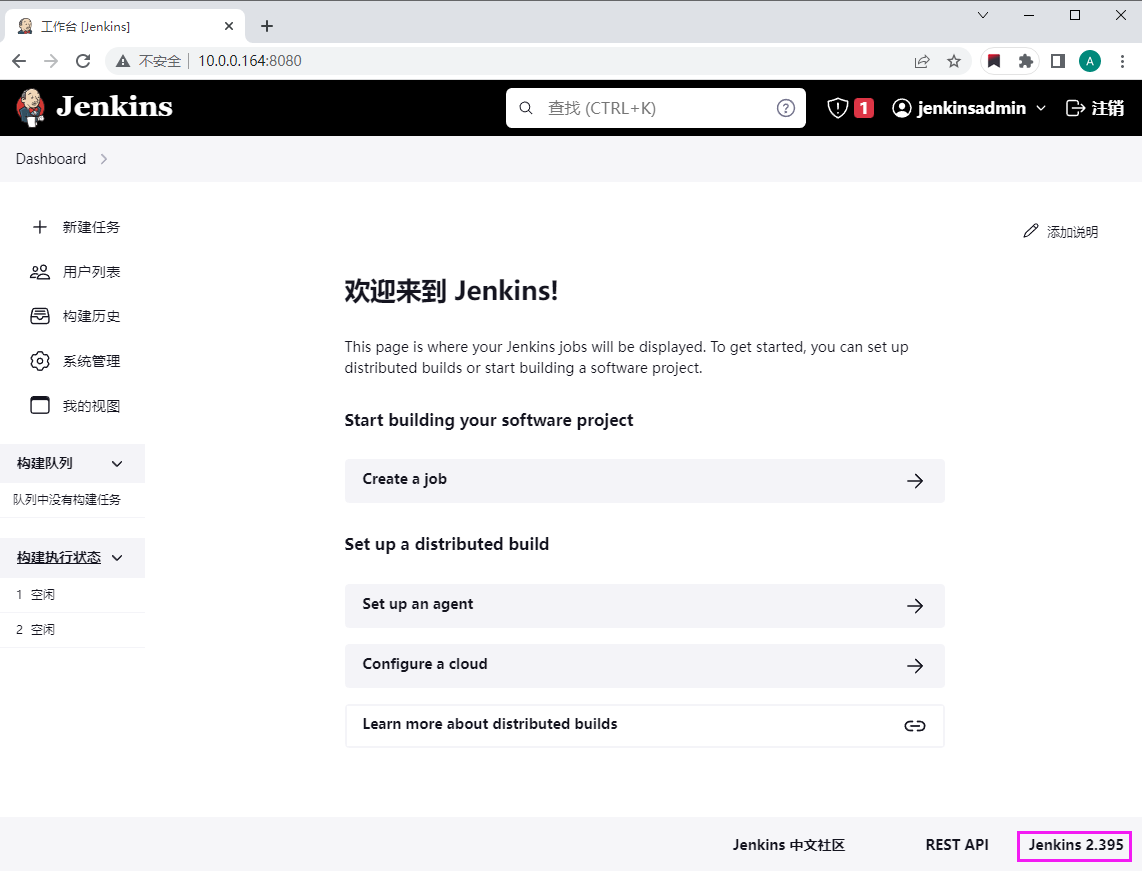Viewport: 1142px width, 871px height.
Task: Click the share page icon in address bar
Action: click(x=922, y=61)
